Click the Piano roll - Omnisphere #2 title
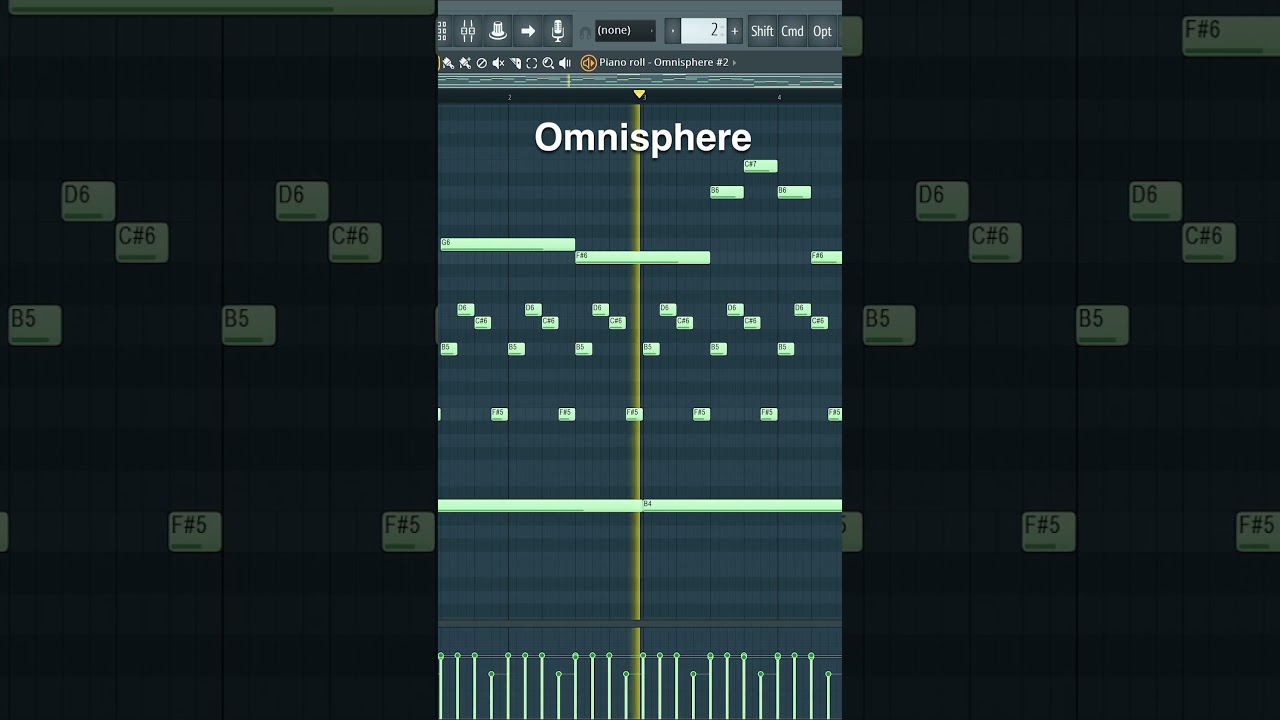Viewport: 1280px width, 720px height. coord(664,63)
